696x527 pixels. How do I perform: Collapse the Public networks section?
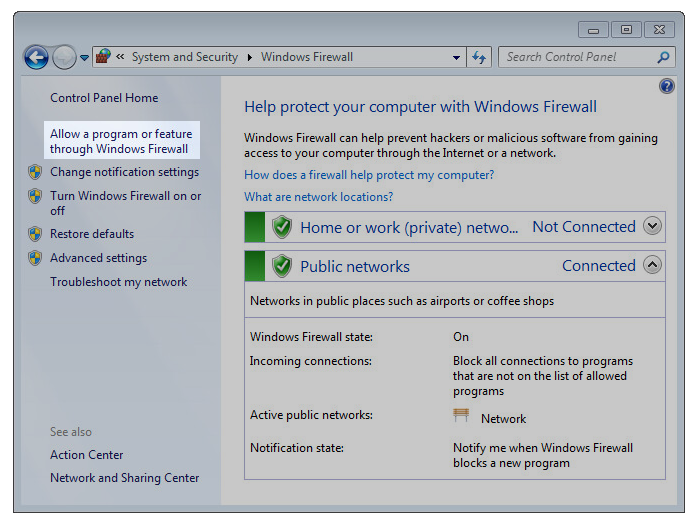click(652, 265)
